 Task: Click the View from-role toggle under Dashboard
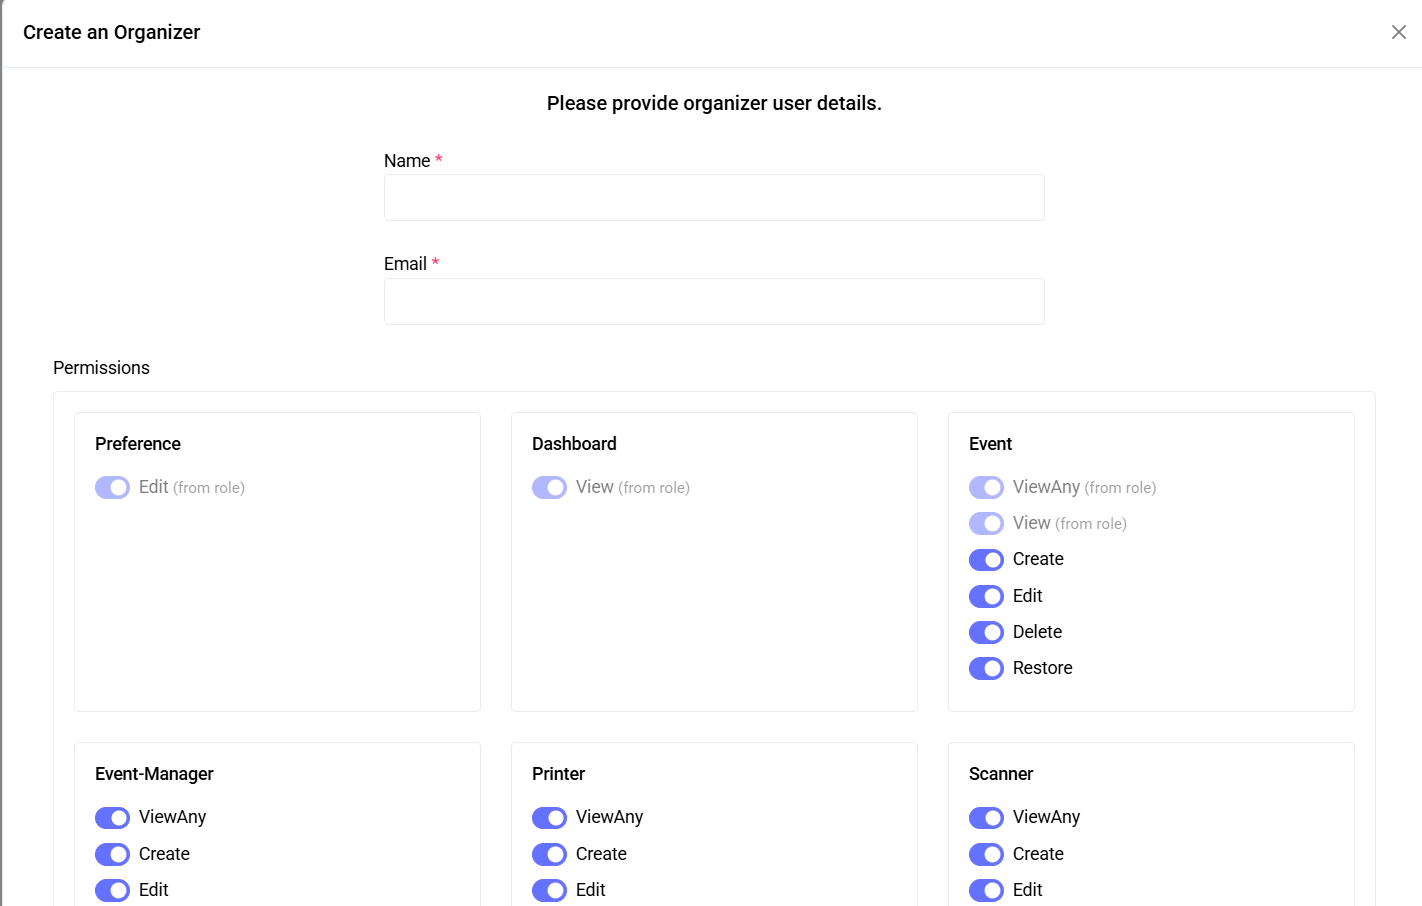click(549, 487)
